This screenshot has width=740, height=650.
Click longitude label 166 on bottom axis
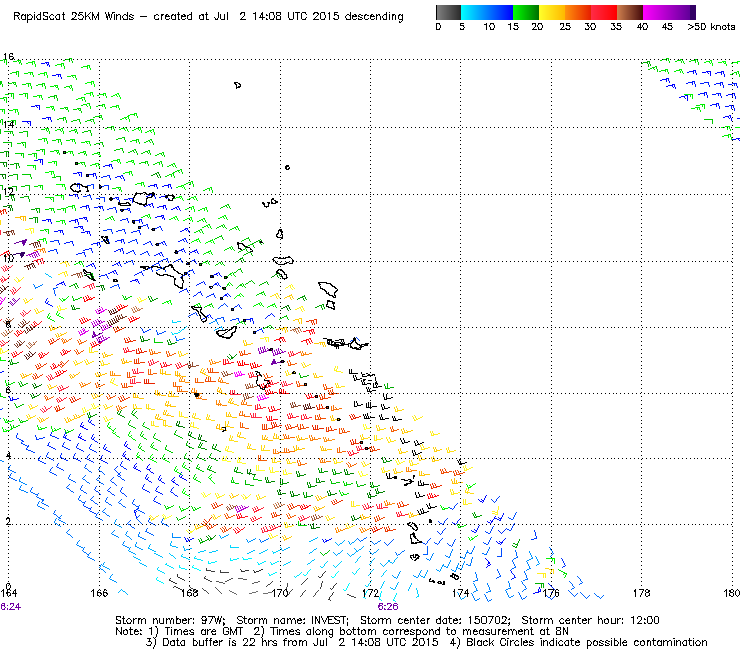pos(99,593)
